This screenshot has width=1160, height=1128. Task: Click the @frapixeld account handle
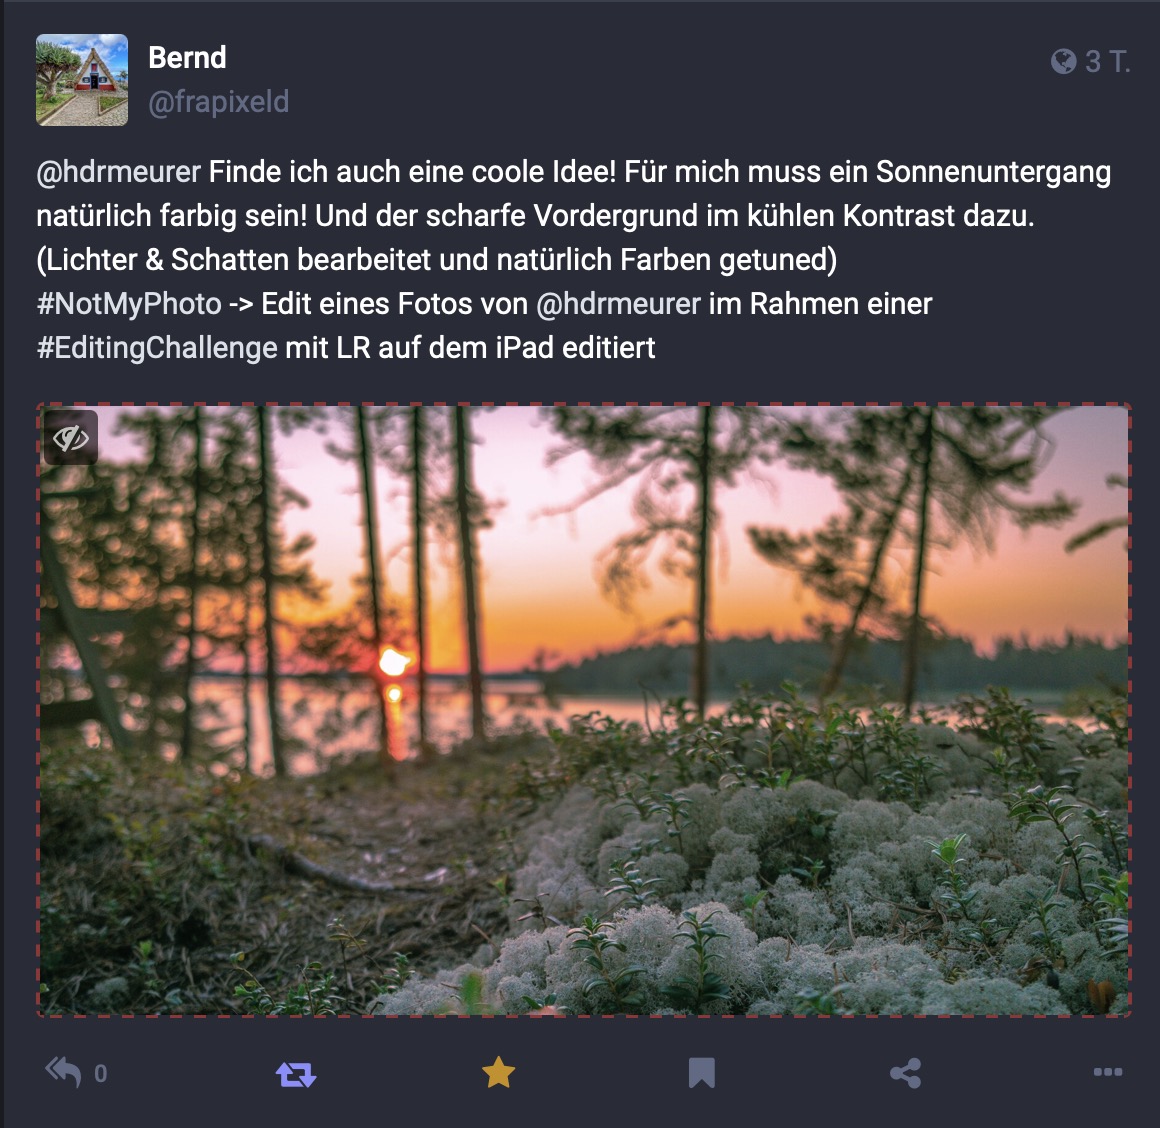[218, 102]
